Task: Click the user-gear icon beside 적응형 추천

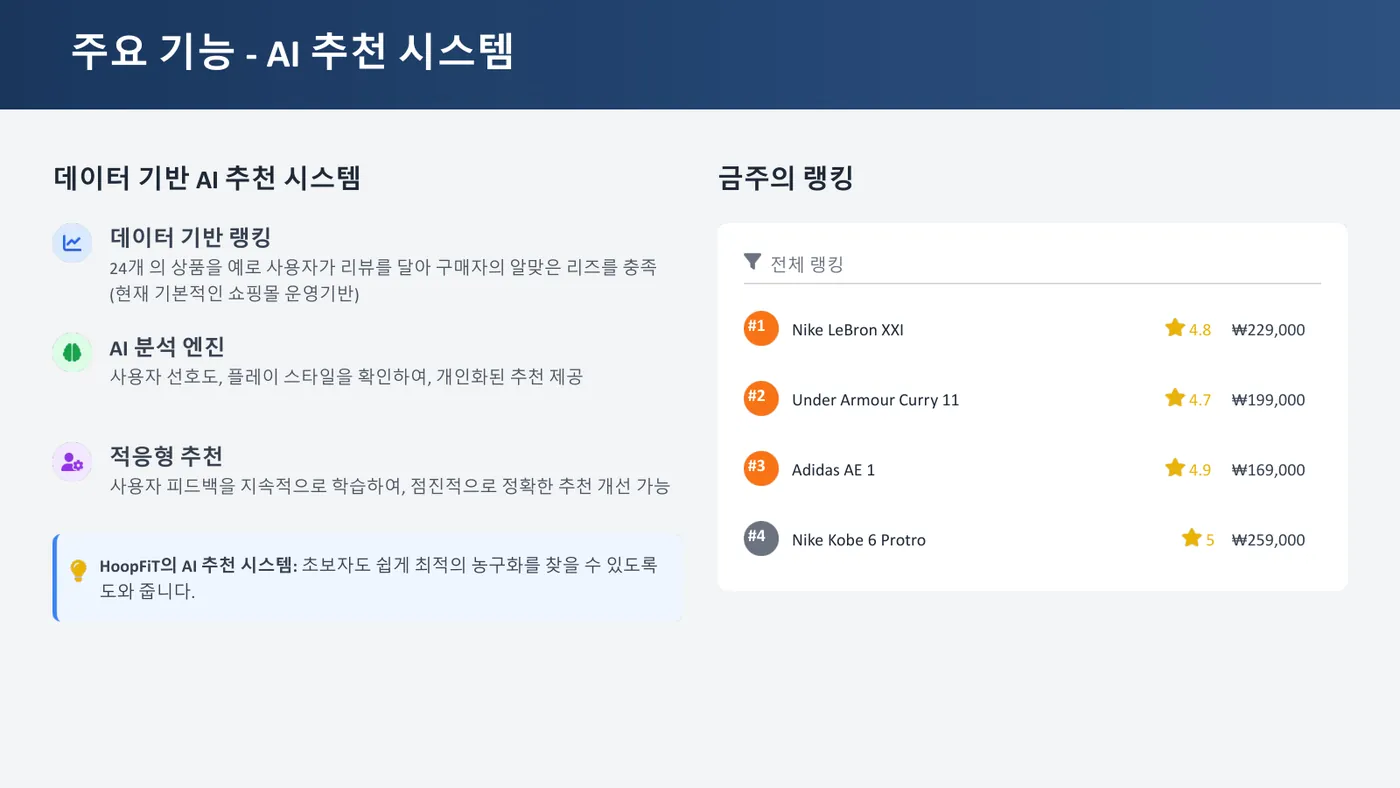Action: tap(72, 462)
